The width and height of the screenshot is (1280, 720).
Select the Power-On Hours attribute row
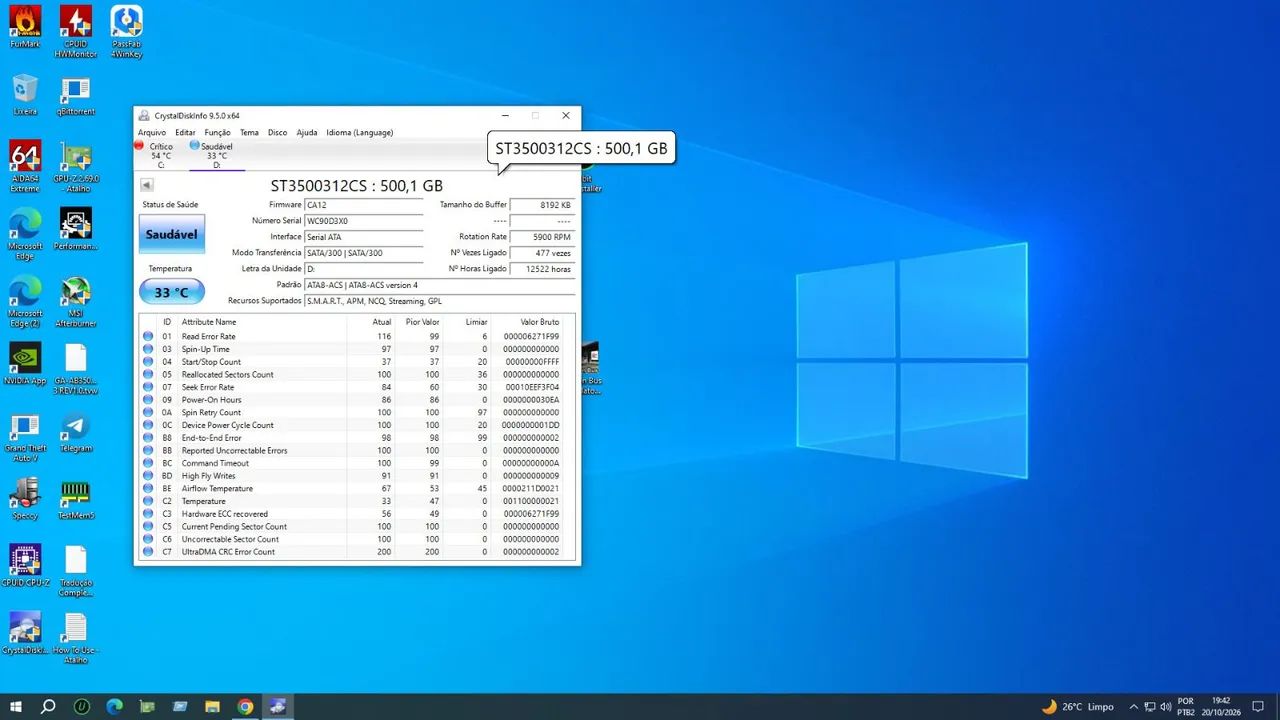pos(357,400)
